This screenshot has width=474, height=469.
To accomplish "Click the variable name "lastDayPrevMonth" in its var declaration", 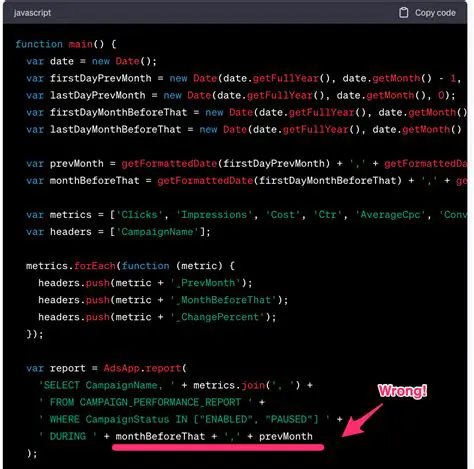I will [x=98, y=95].
